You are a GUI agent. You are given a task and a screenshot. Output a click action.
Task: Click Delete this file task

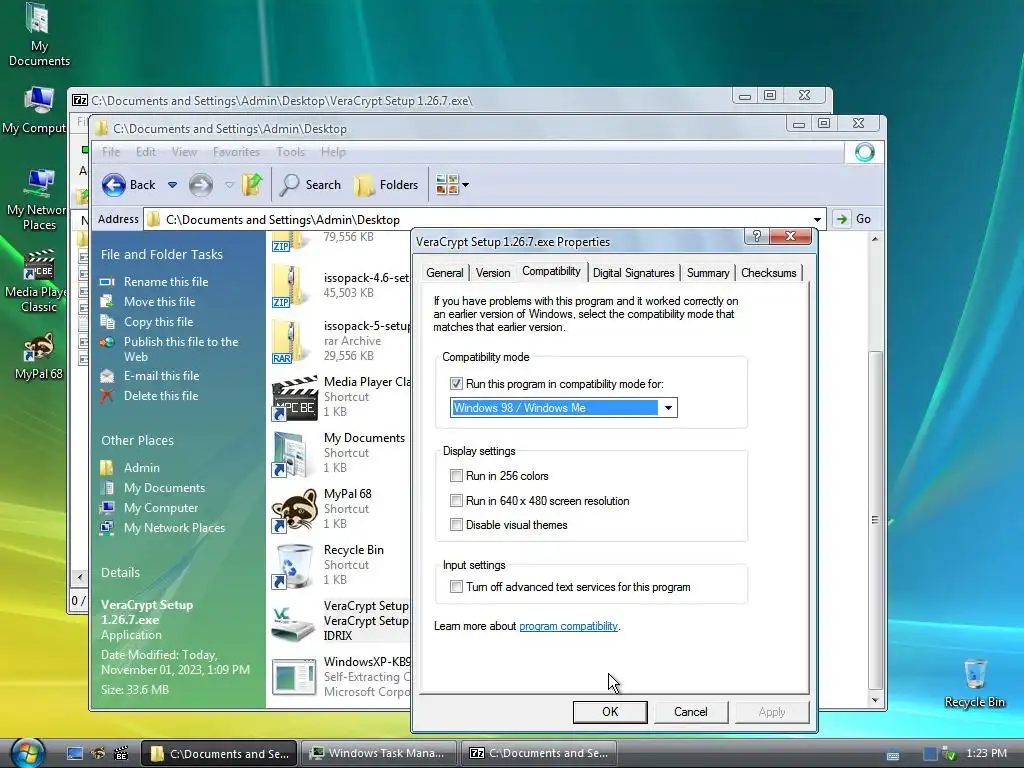point(161,396)
